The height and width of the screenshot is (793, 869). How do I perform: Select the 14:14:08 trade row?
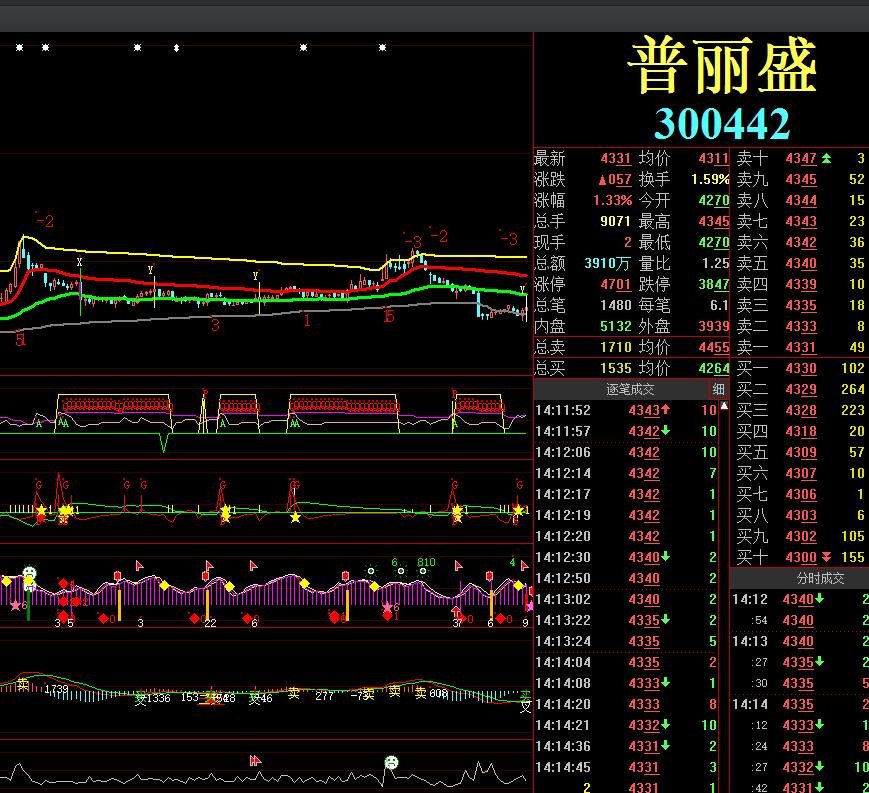[626, 683]
